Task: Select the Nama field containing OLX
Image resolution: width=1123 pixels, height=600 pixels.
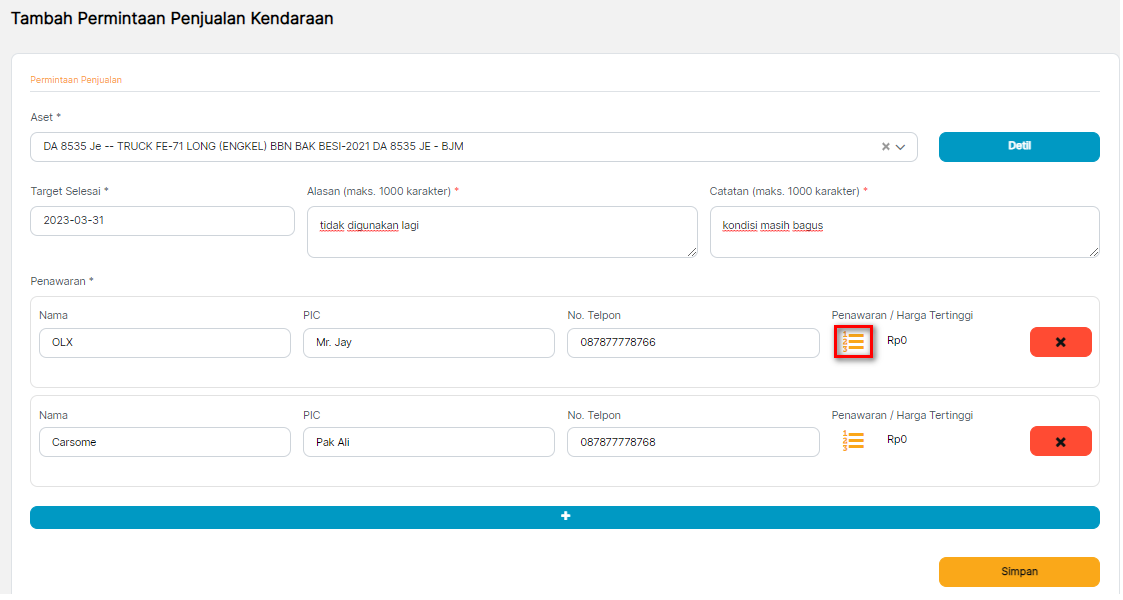Action: point(164,343)
